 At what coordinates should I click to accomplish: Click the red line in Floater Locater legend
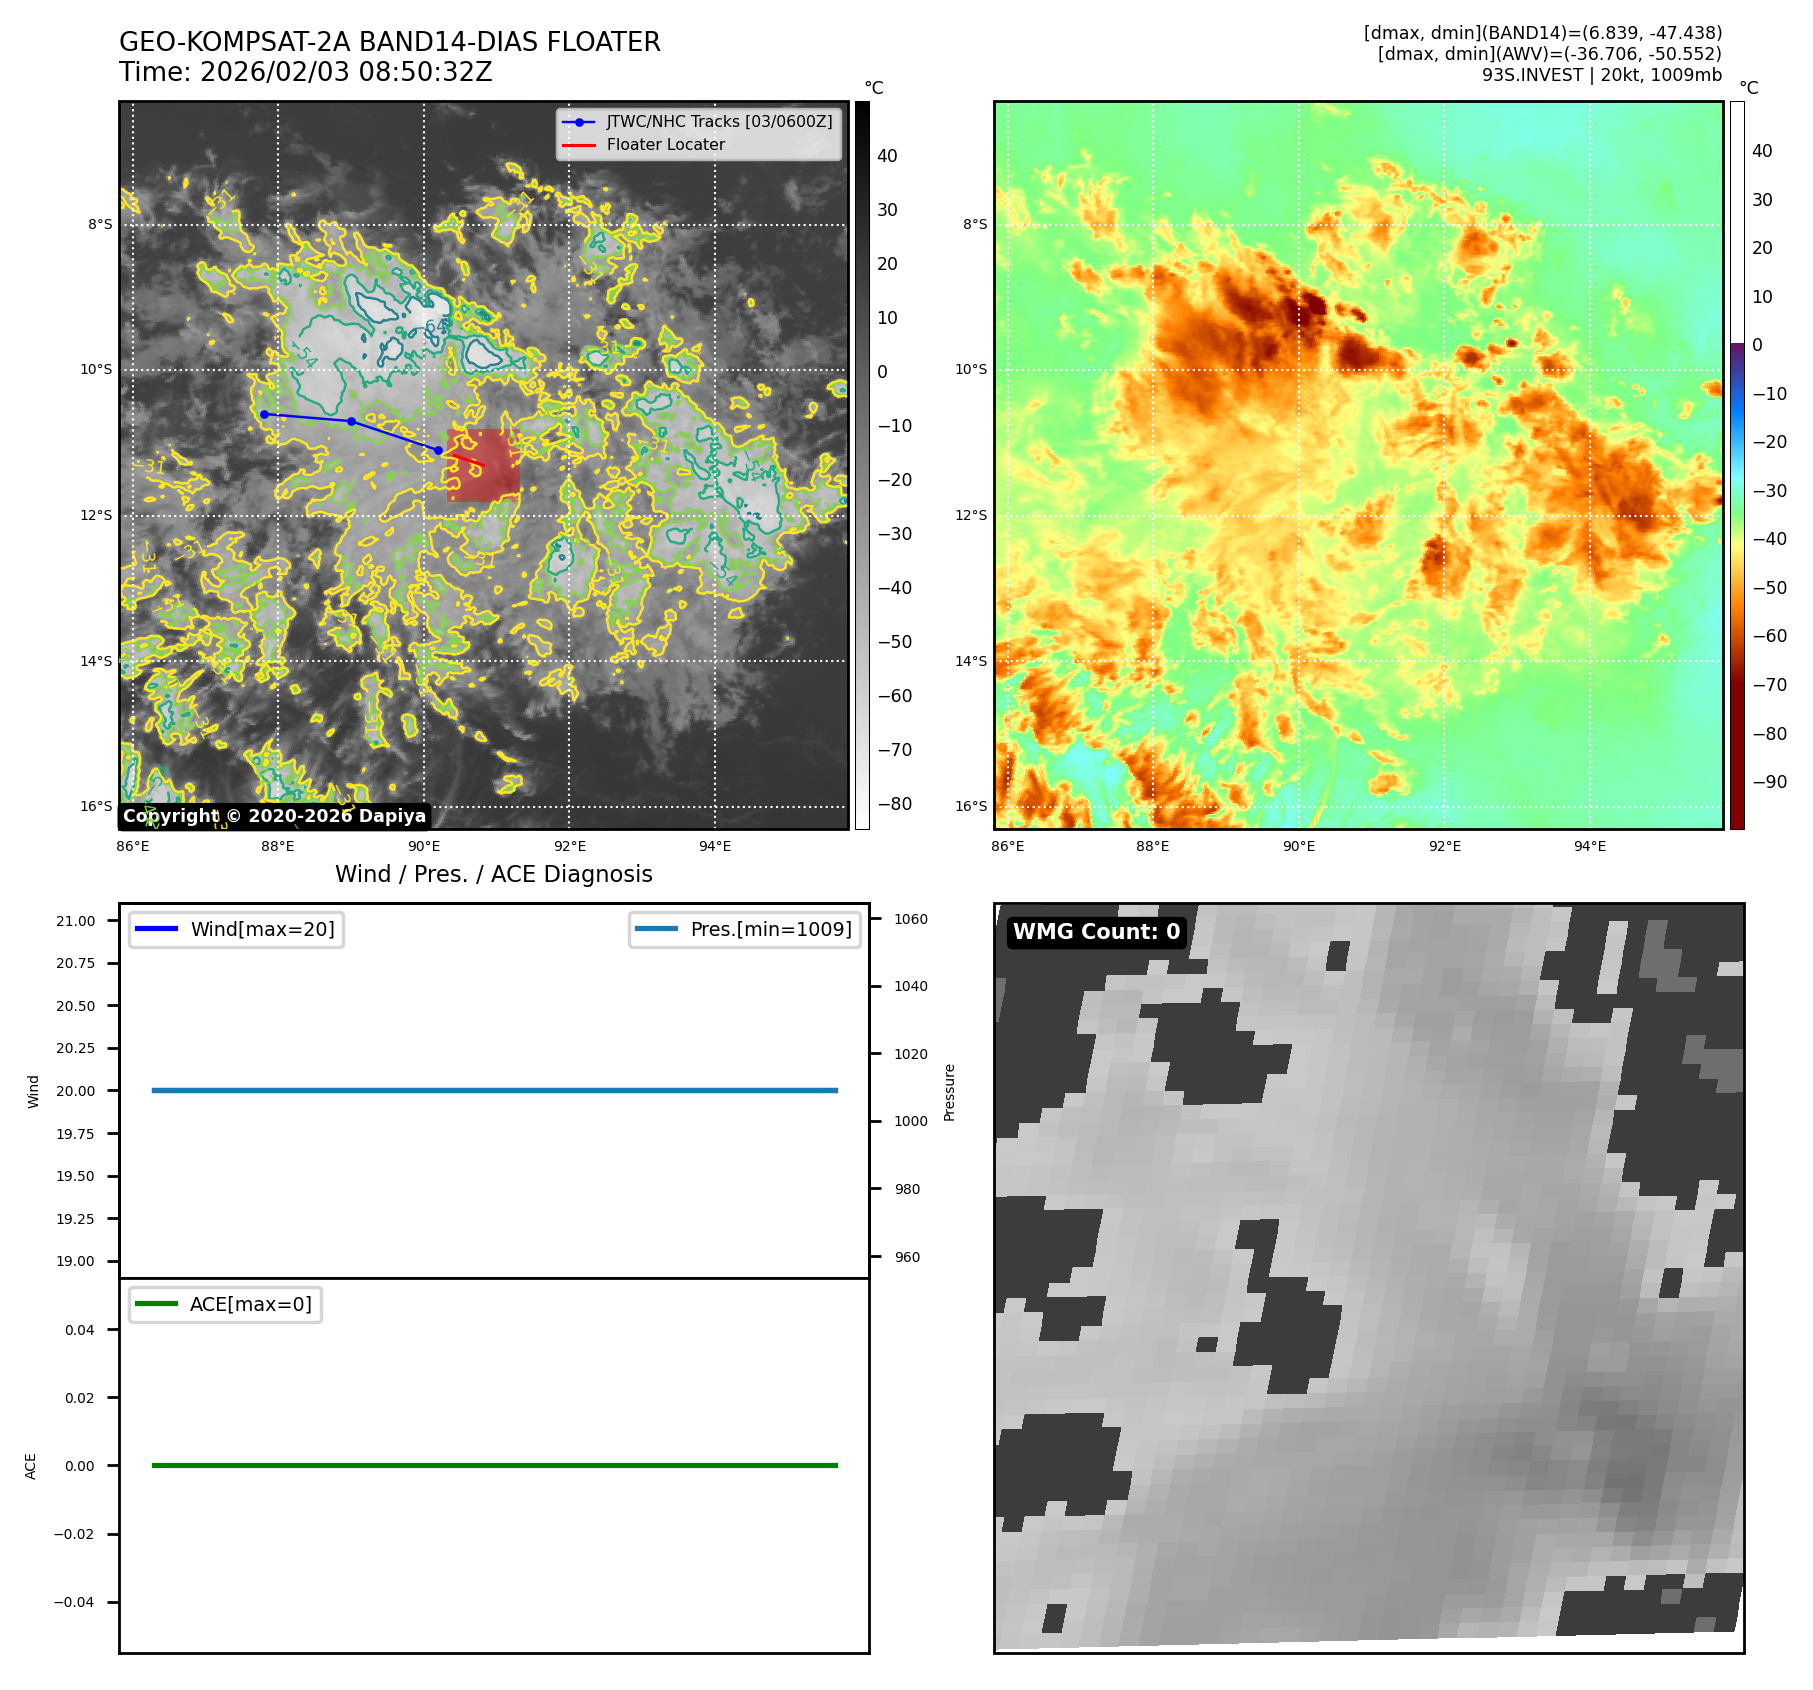point(579,145)
